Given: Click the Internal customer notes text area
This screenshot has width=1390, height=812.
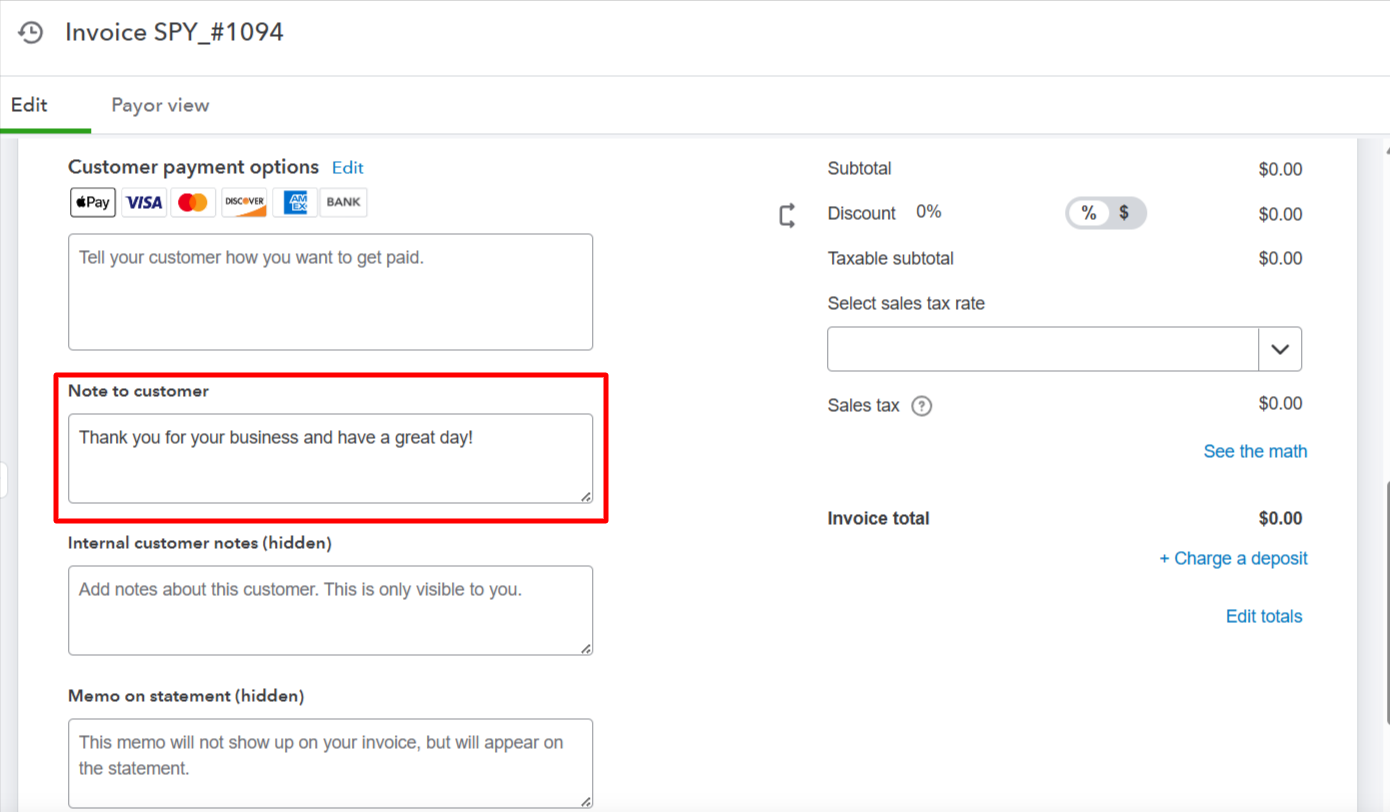Looking at the screenshot, I should tap(330, 610).
